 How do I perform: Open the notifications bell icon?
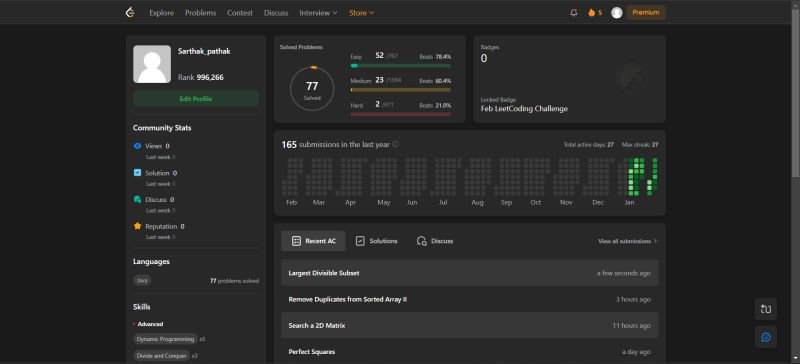(573, 13)
